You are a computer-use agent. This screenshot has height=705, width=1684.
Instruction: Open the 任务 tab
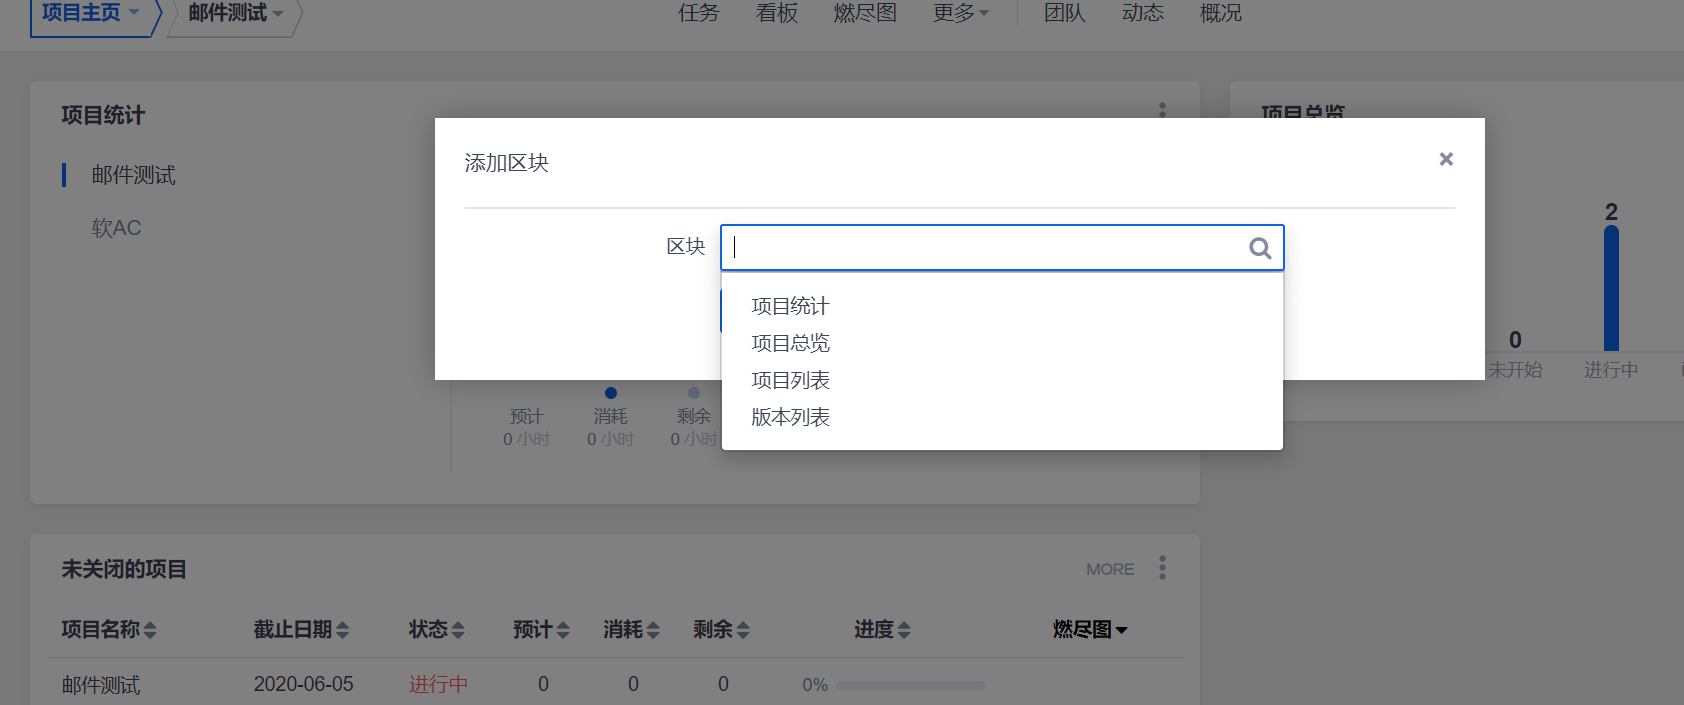(698, 13)
